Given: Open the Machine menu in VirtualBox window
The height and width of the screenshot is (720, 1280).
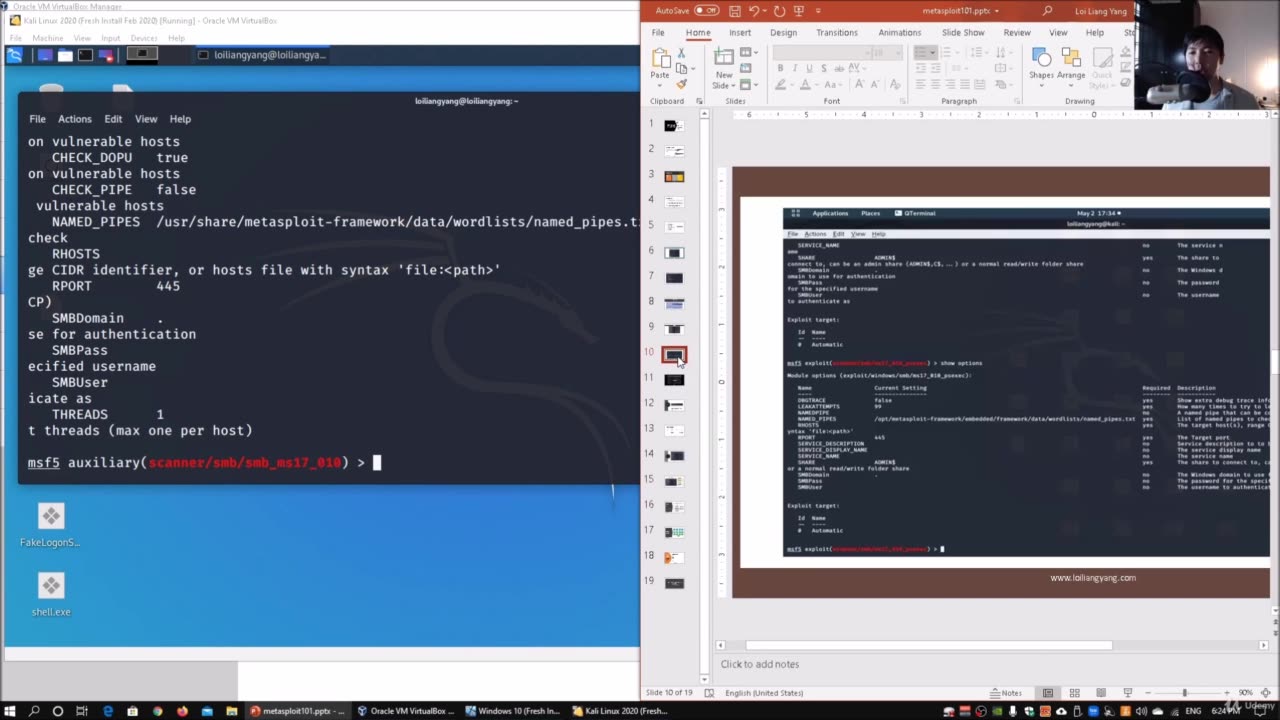Looking at the screenshot, I should (47, 38).
